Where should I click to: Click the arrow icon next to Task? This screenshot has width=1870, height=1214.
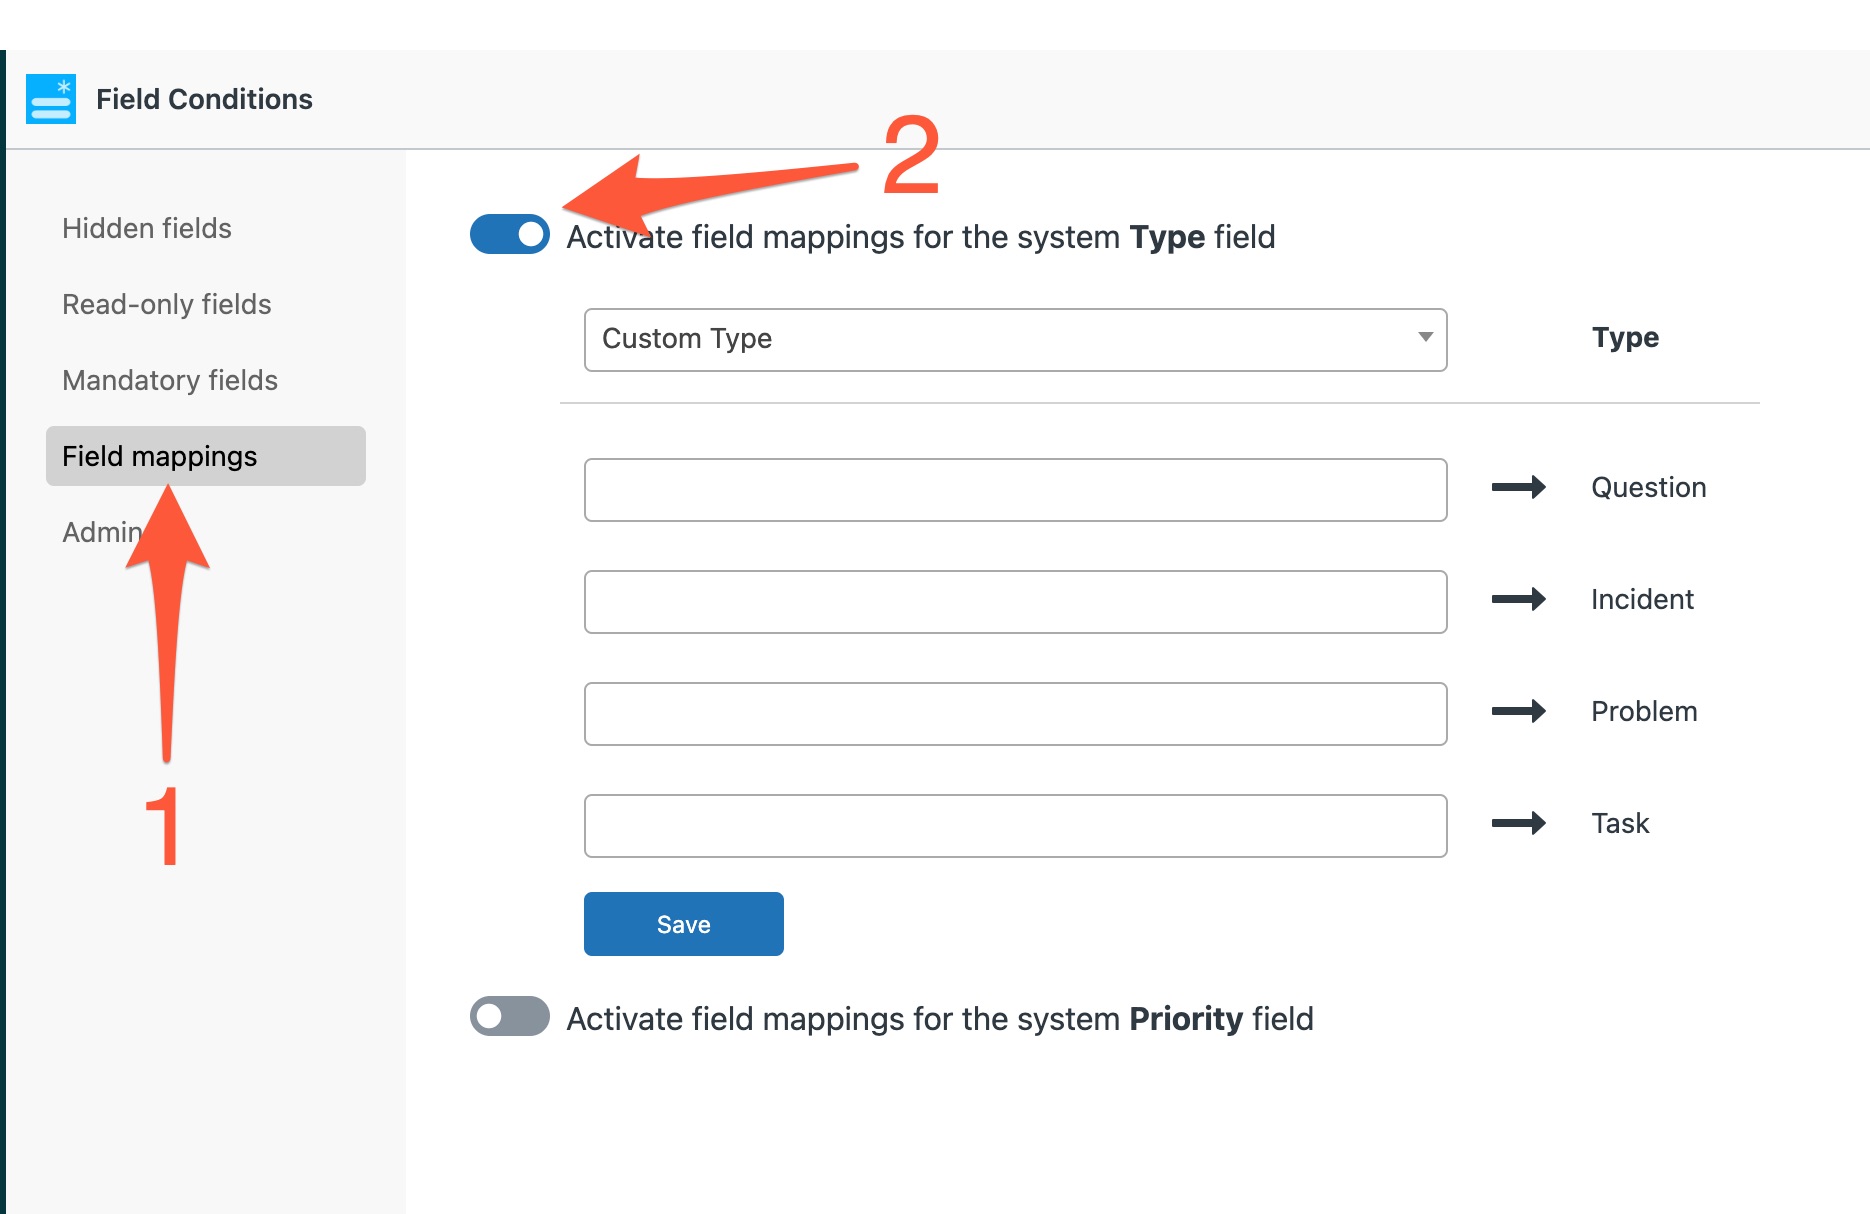(x=1518, y=824)
